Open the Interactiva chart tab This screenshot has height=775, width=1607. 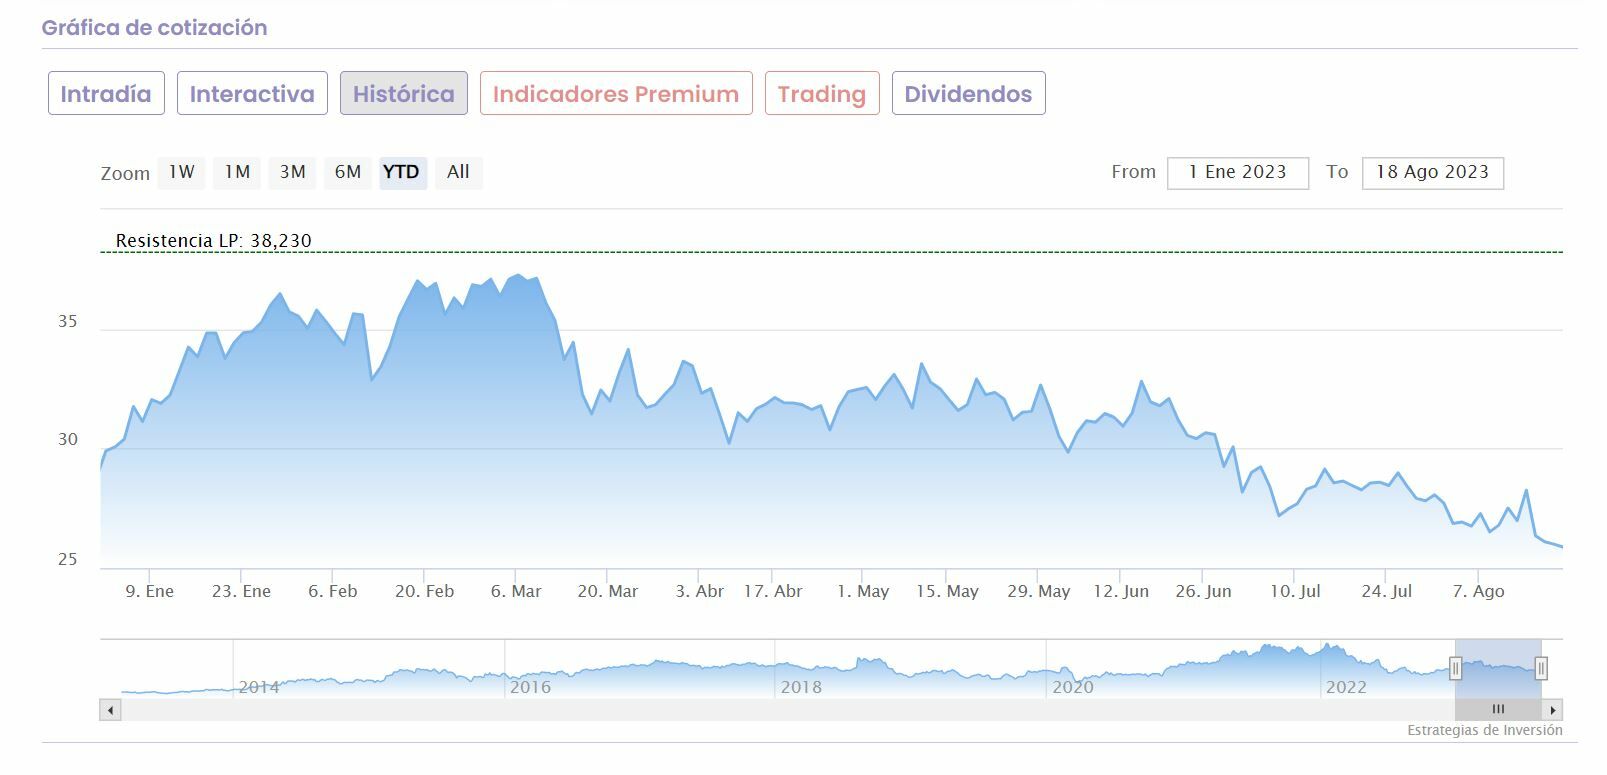tap(252, 94)
